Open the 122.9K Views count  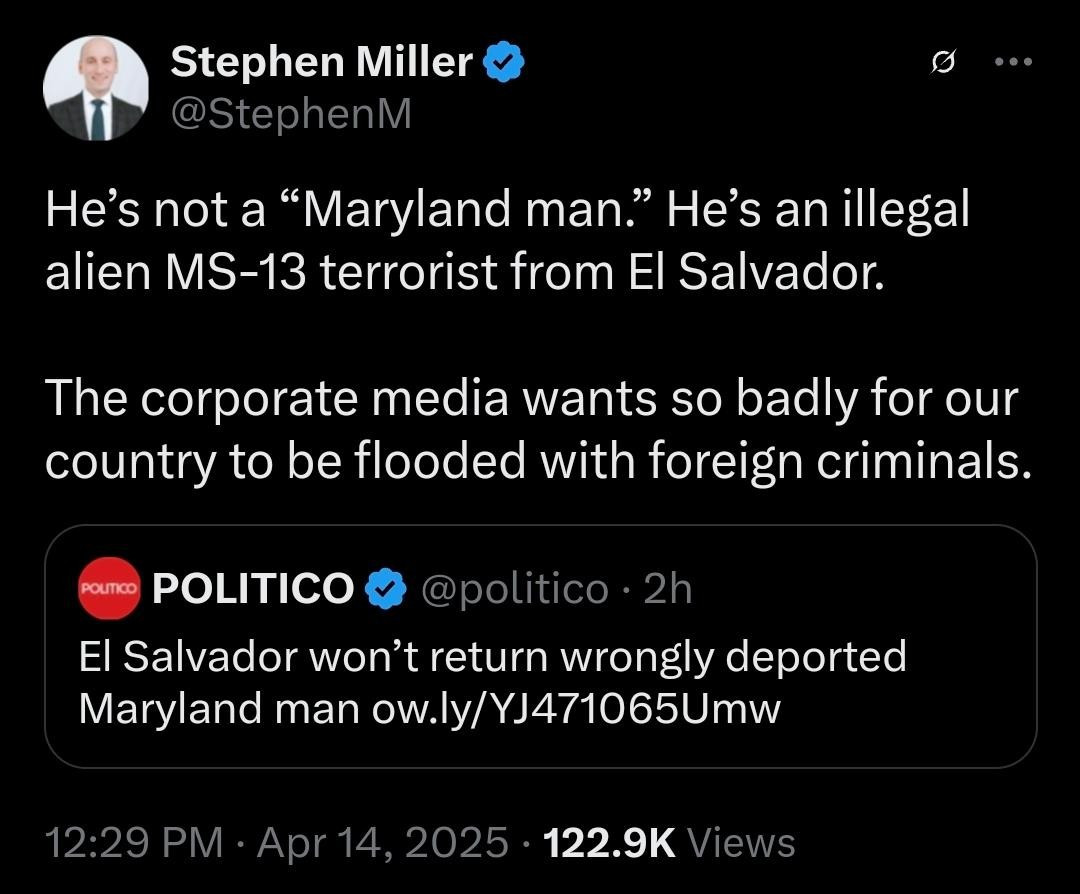[x=609, y=843]
